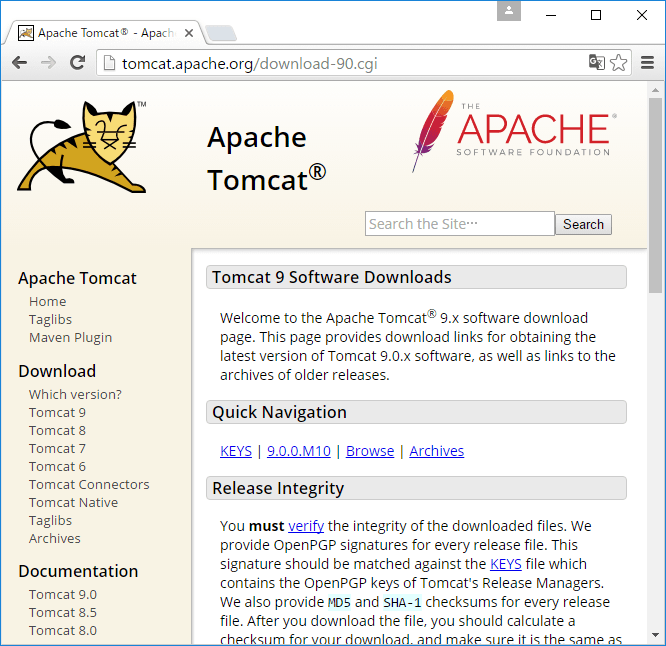Click the vertical scrollbar down arrow
This screenshot has height=646, width=666.
[655, 637]
